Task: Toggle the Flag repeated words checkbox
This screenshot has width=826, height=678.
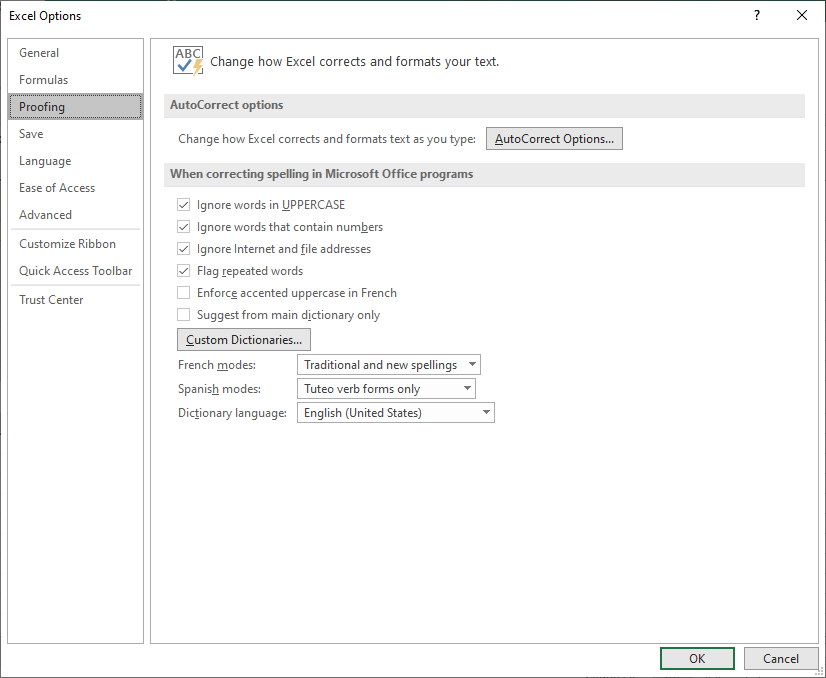Action: (184, 271)
